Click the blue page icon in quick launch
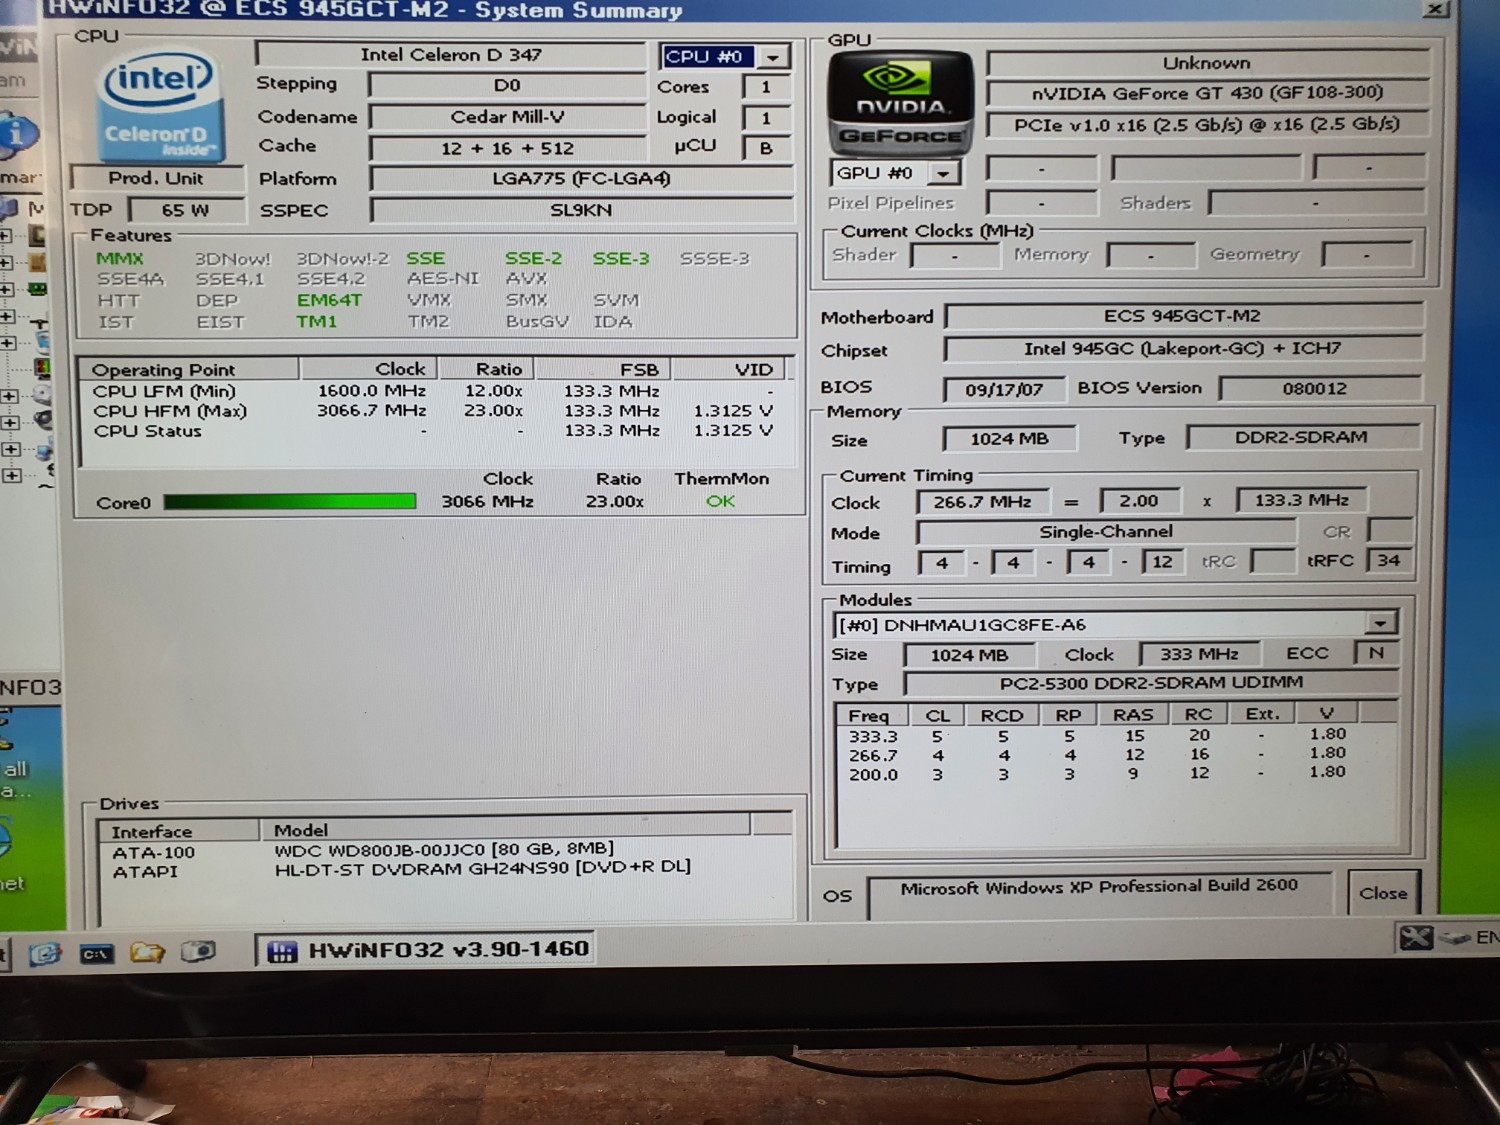The image size is (1500, 1125). coord(44,954)
